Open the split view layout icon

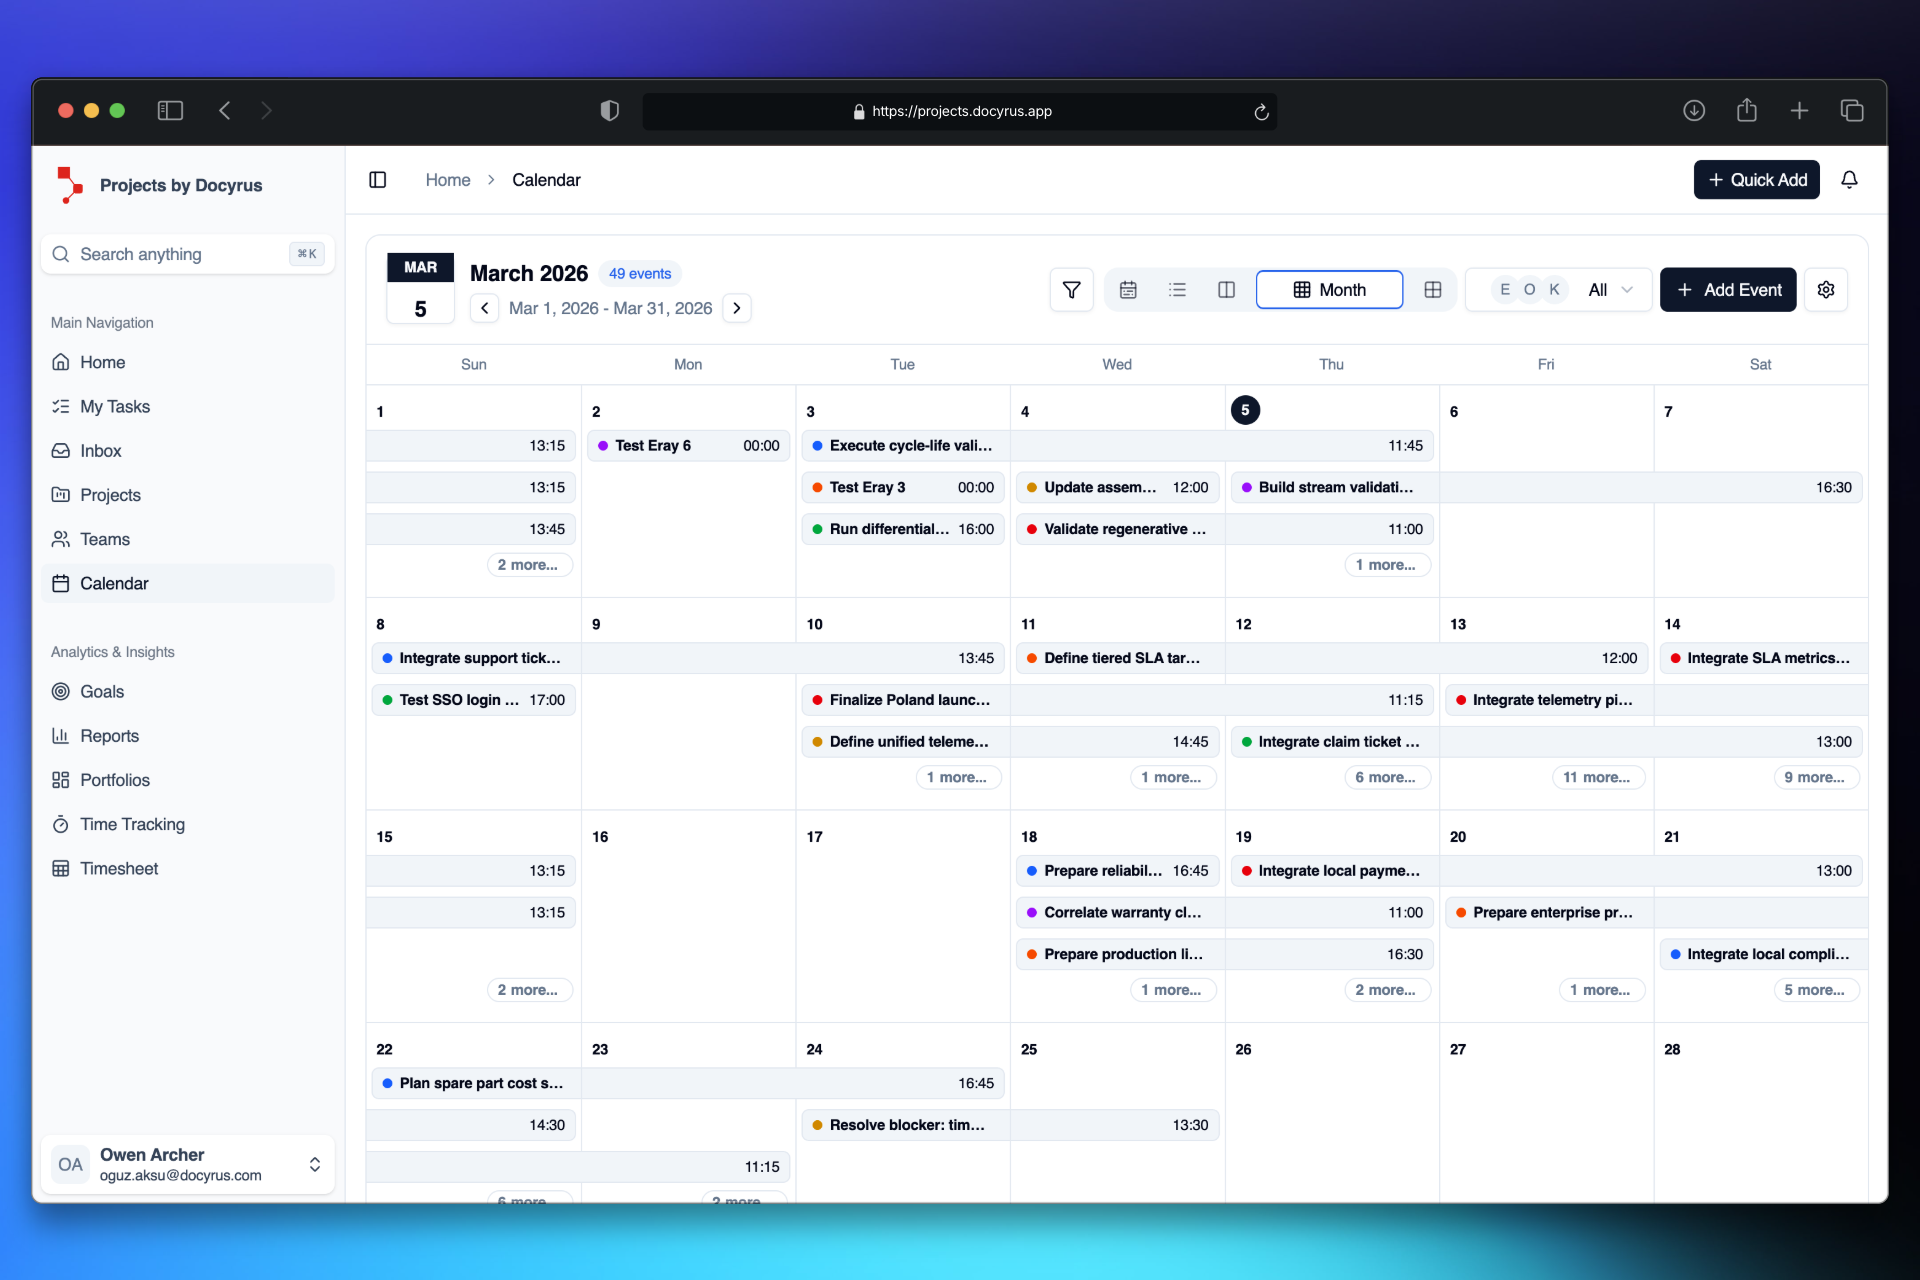tap(1226, 289)
